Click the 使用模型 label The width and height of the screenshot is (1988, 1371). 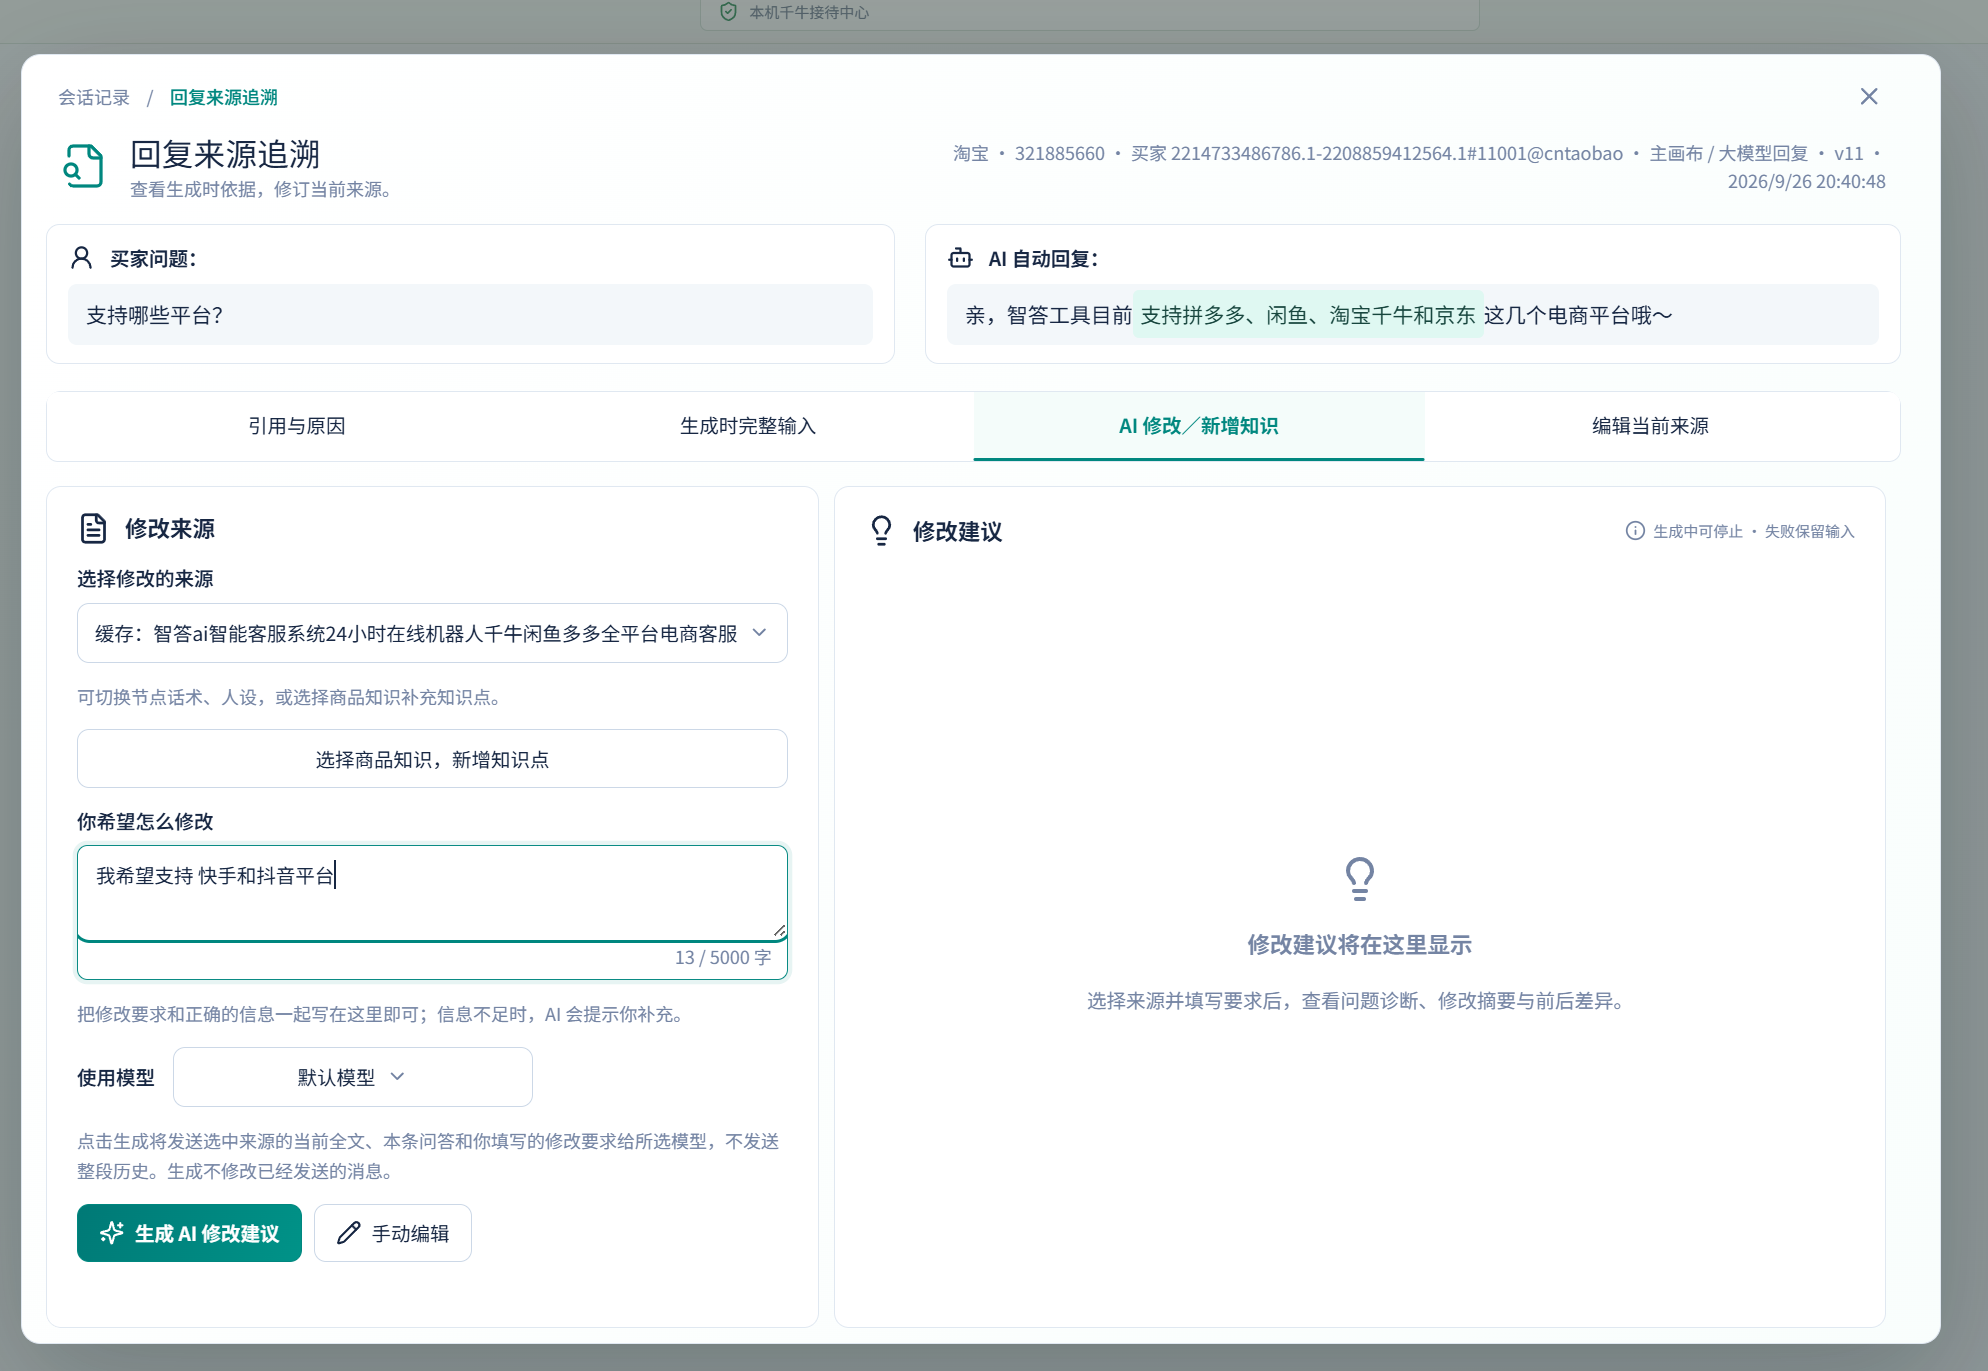coord(116,1078)
